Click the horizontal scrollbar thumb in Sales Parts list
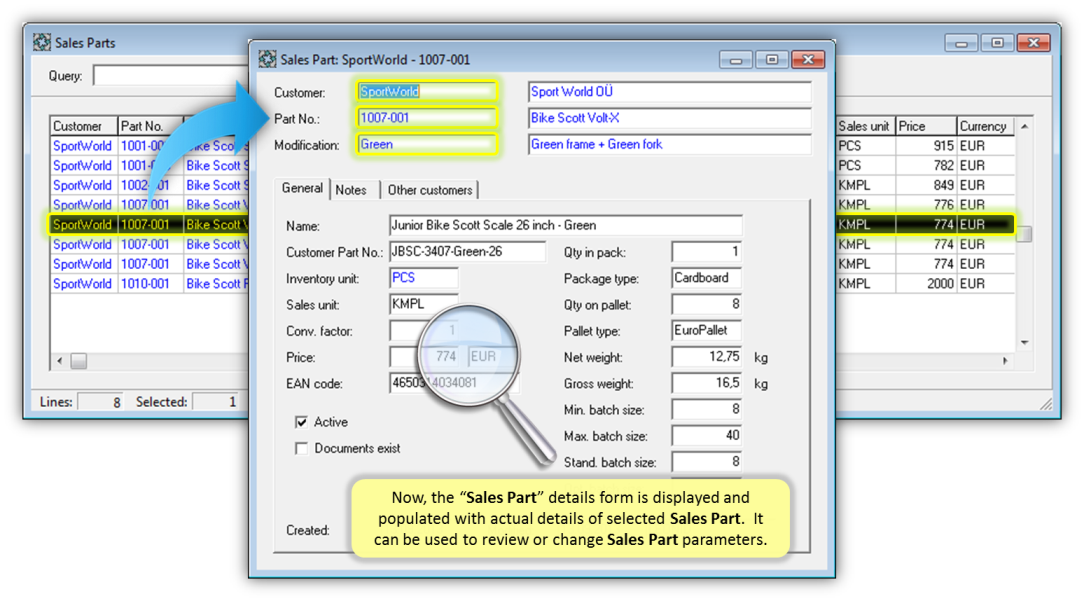The height and width of the screenshot is (601, 1084). pos(78,360)
